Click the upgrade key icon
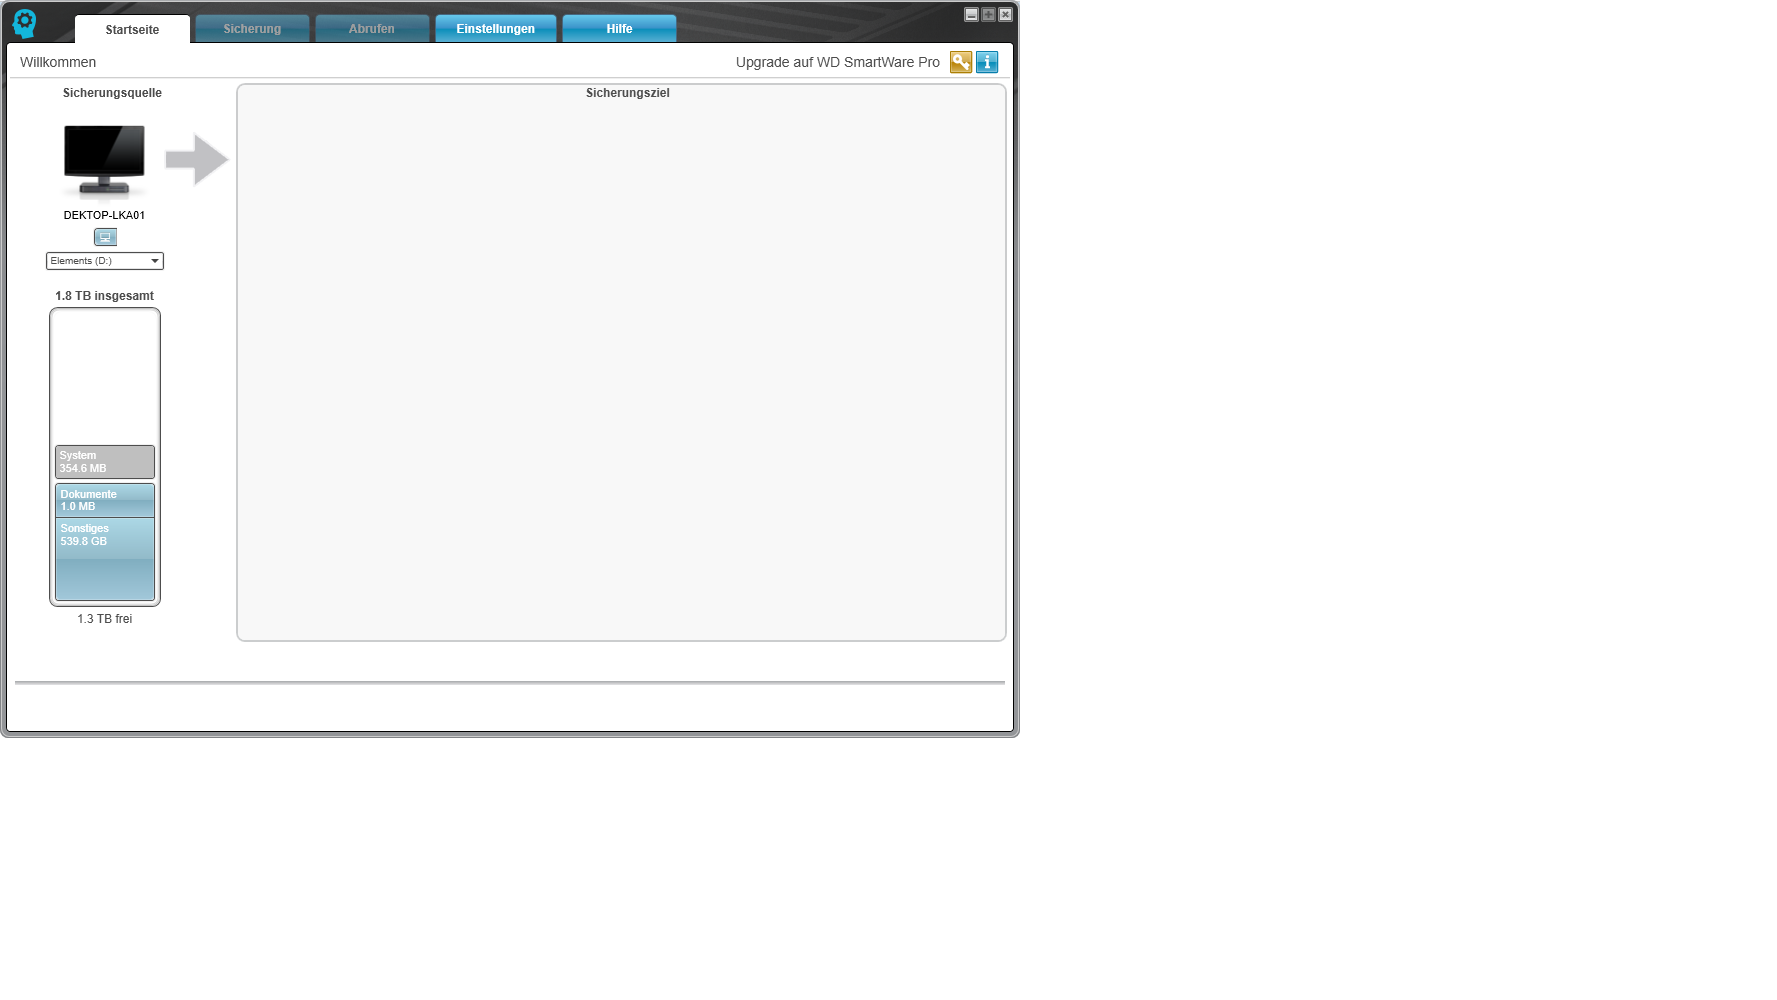The width and height of the screenshot is (1777, 1000). pyautogui.click(x=960, y=62)
